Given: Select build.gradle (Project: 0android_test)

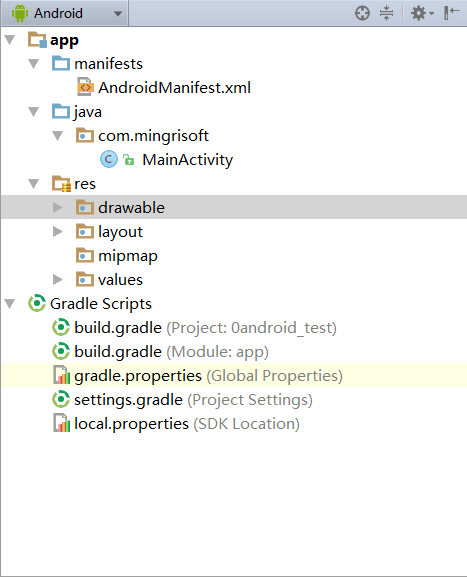Looking at the screenshot, I should coord(194,328).
